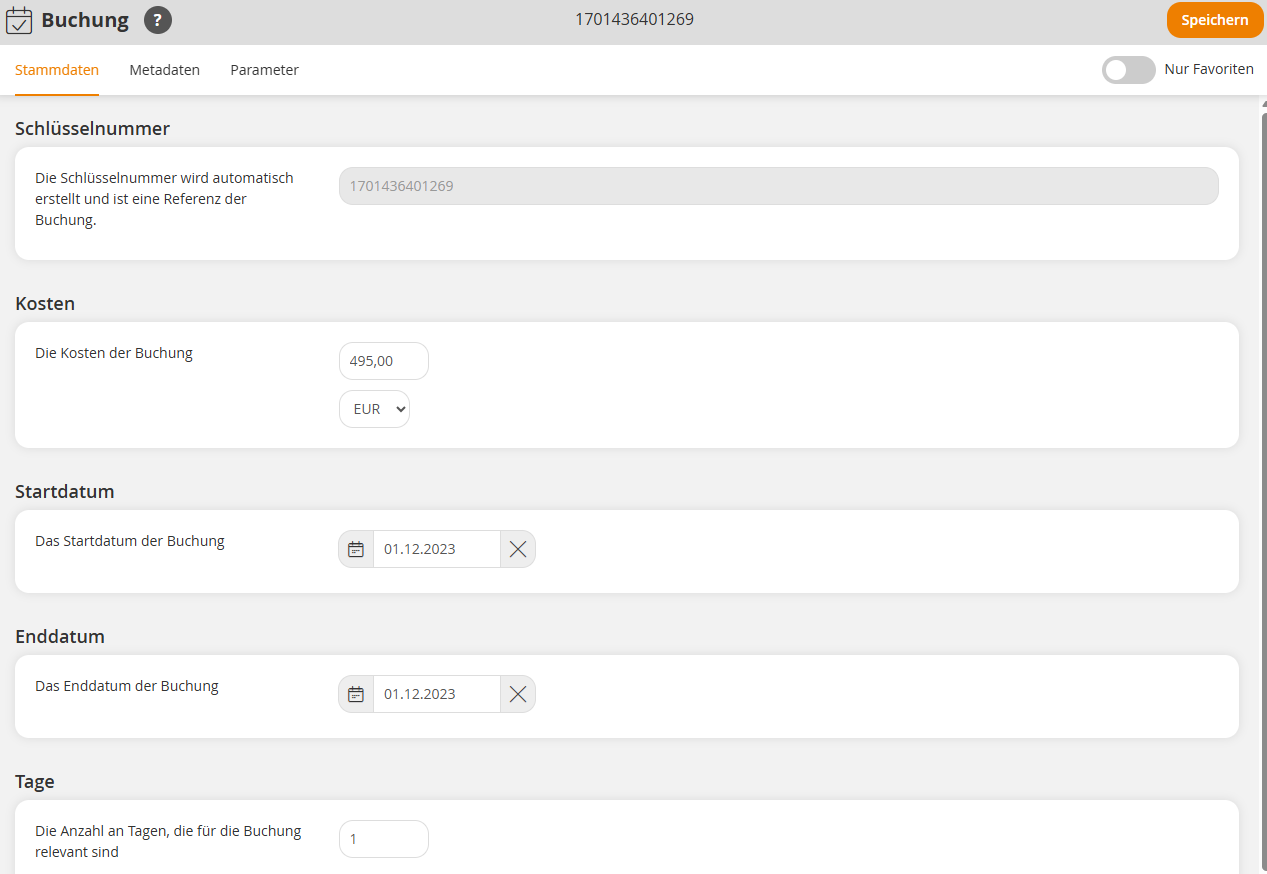Clear the Startdatum with the X icon

click(x=518, y=549)
